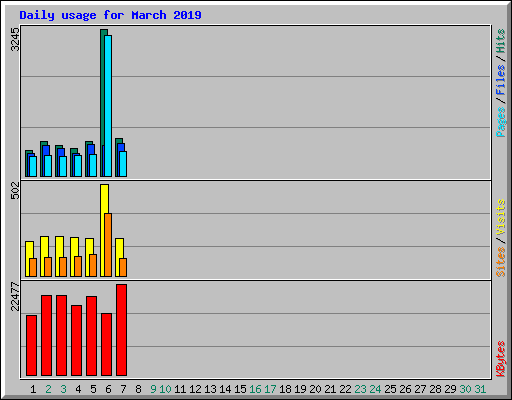Click the orange sites bar for day 6
The image size is (512, 400).
pyautogui.click(x=108, y=245)
